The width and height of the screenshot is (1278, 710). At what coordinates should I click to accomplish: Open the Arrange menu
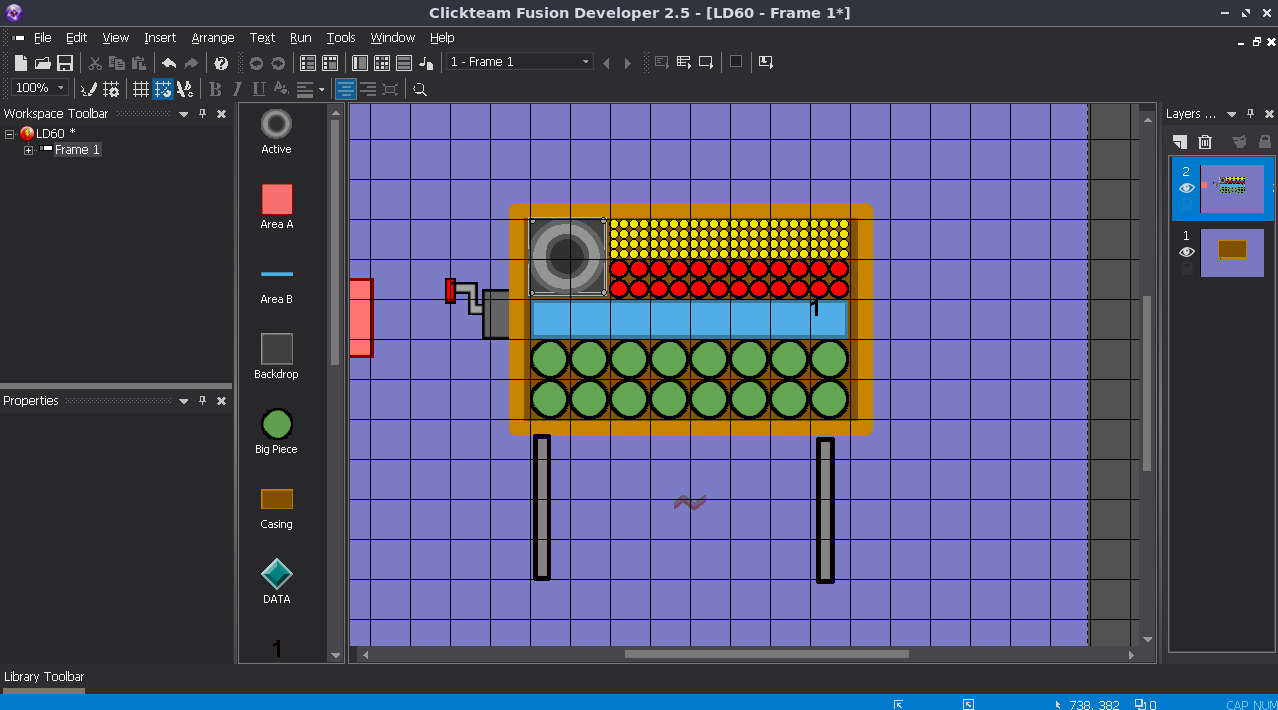213,37
